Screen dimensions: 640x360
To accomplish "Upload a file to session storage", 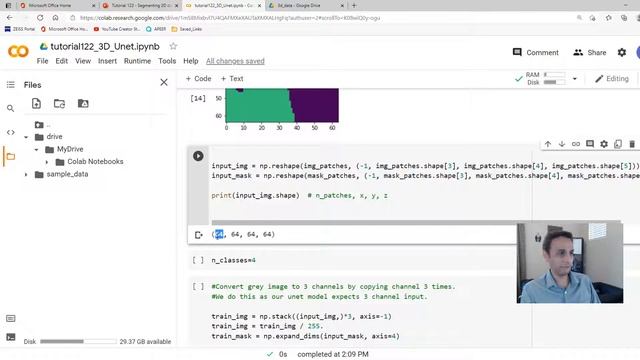I will [36, 103].
